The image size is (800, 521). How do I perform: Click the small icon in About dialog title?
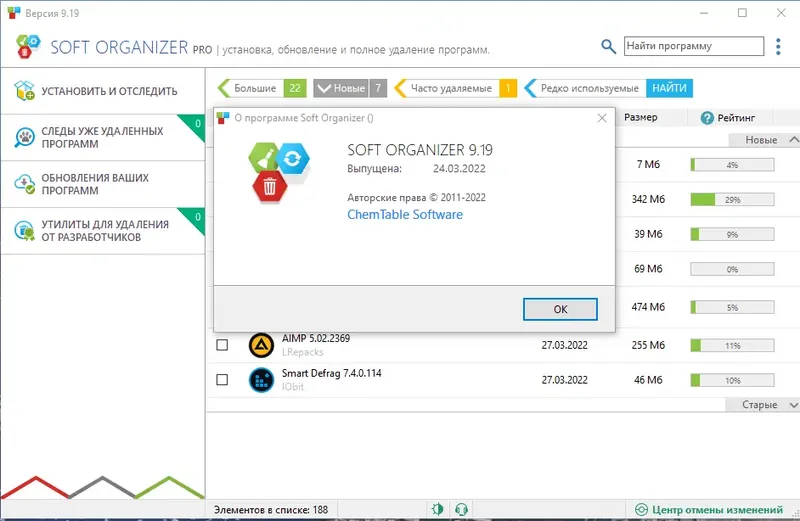tap(223, 118)
